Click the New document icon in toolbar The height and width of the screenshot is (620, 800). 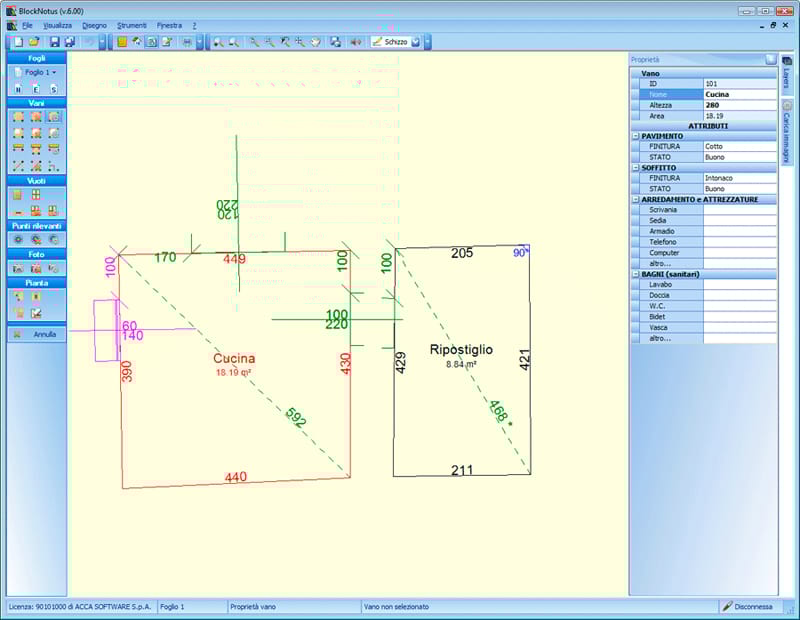coord(18,42)
